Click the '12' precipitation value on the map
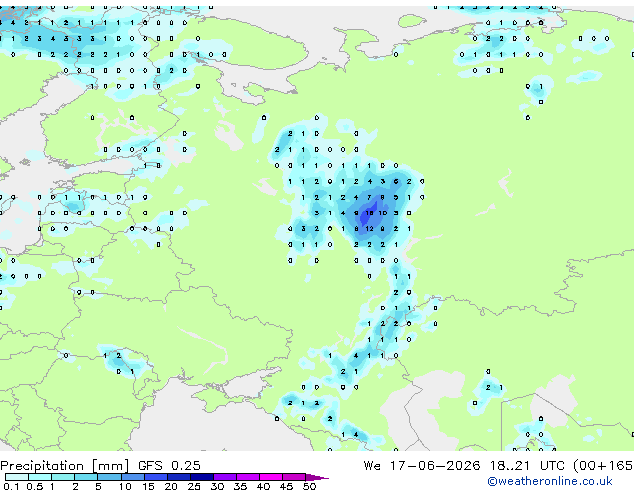The width and height of the screenshot is (634, 490). point(369,229)
